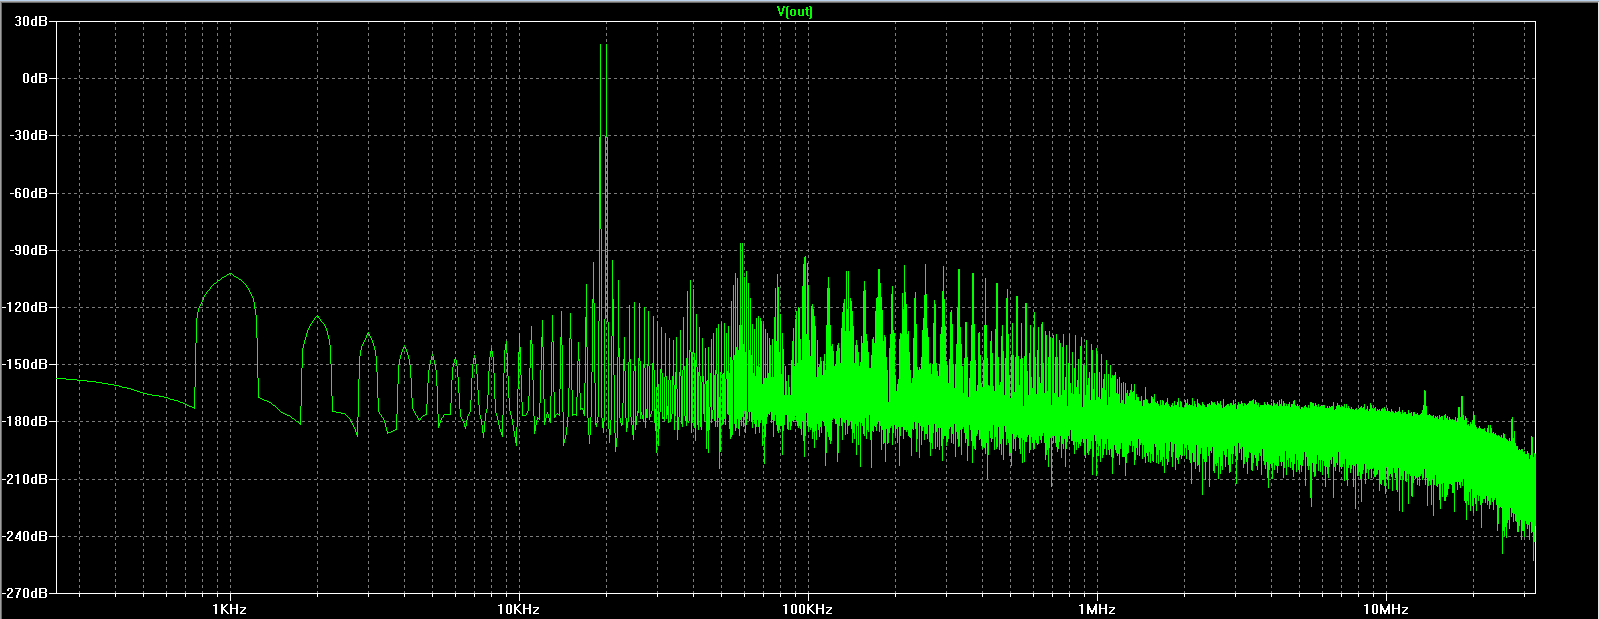Image resolution: width=1599 pixels, height=619 pixels.
Task: Click the 10MHz frequency axis label
Action: tap(1385, 609)
